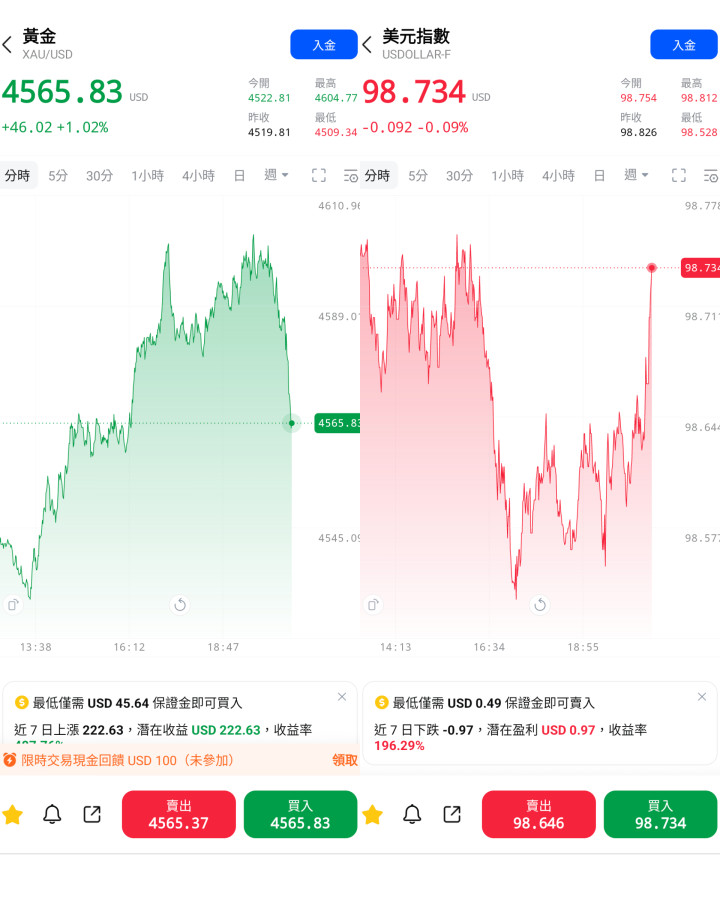Expand the 週 timeframe dropdown on gold
The width and height of the screenshot is (720, 900).
pos(276,175)
